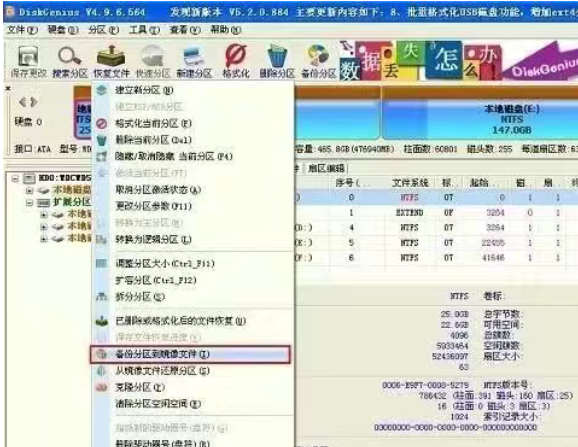Click the 备份分区 toolbar icon
Image resolution: width=578 pixels, height=447 pixels.
coord(318,61)
